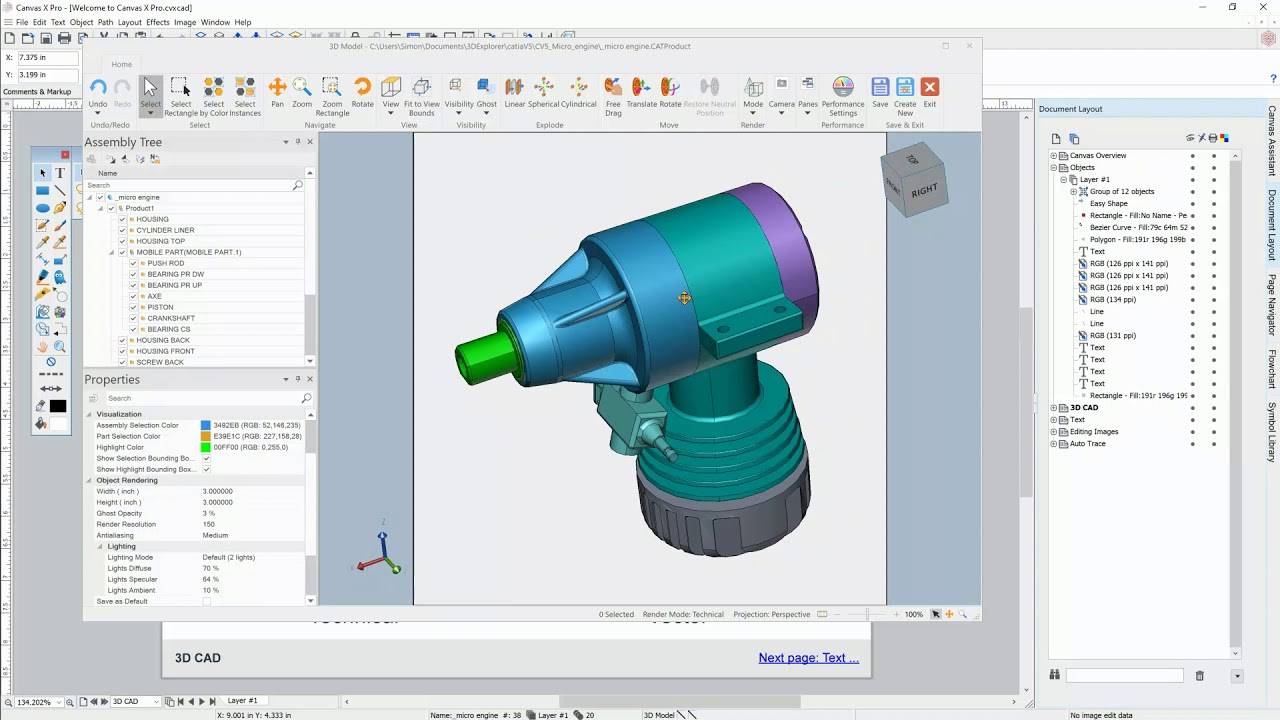
Task: Open Performance Settings
Action: coord(843,90)
